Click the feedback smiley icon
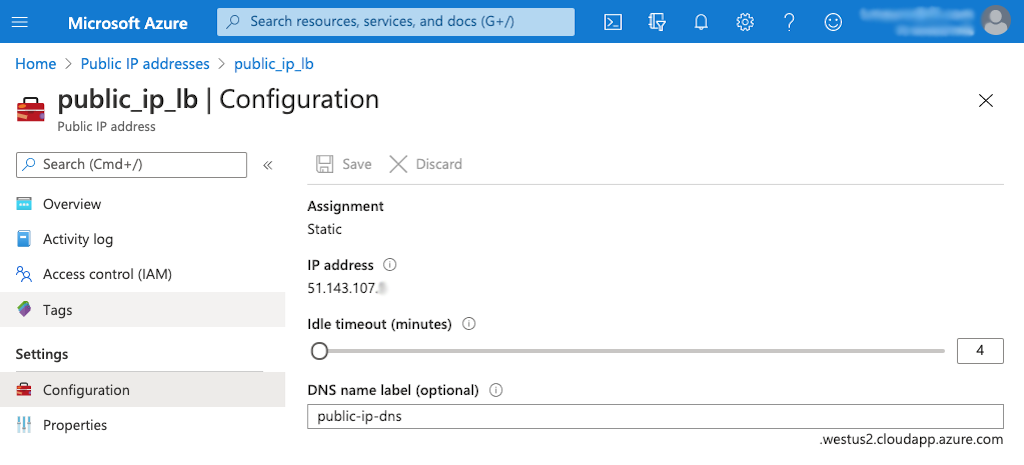Image resolution: width=1024 pixels, height=465 pixels. tap(833, 22)
